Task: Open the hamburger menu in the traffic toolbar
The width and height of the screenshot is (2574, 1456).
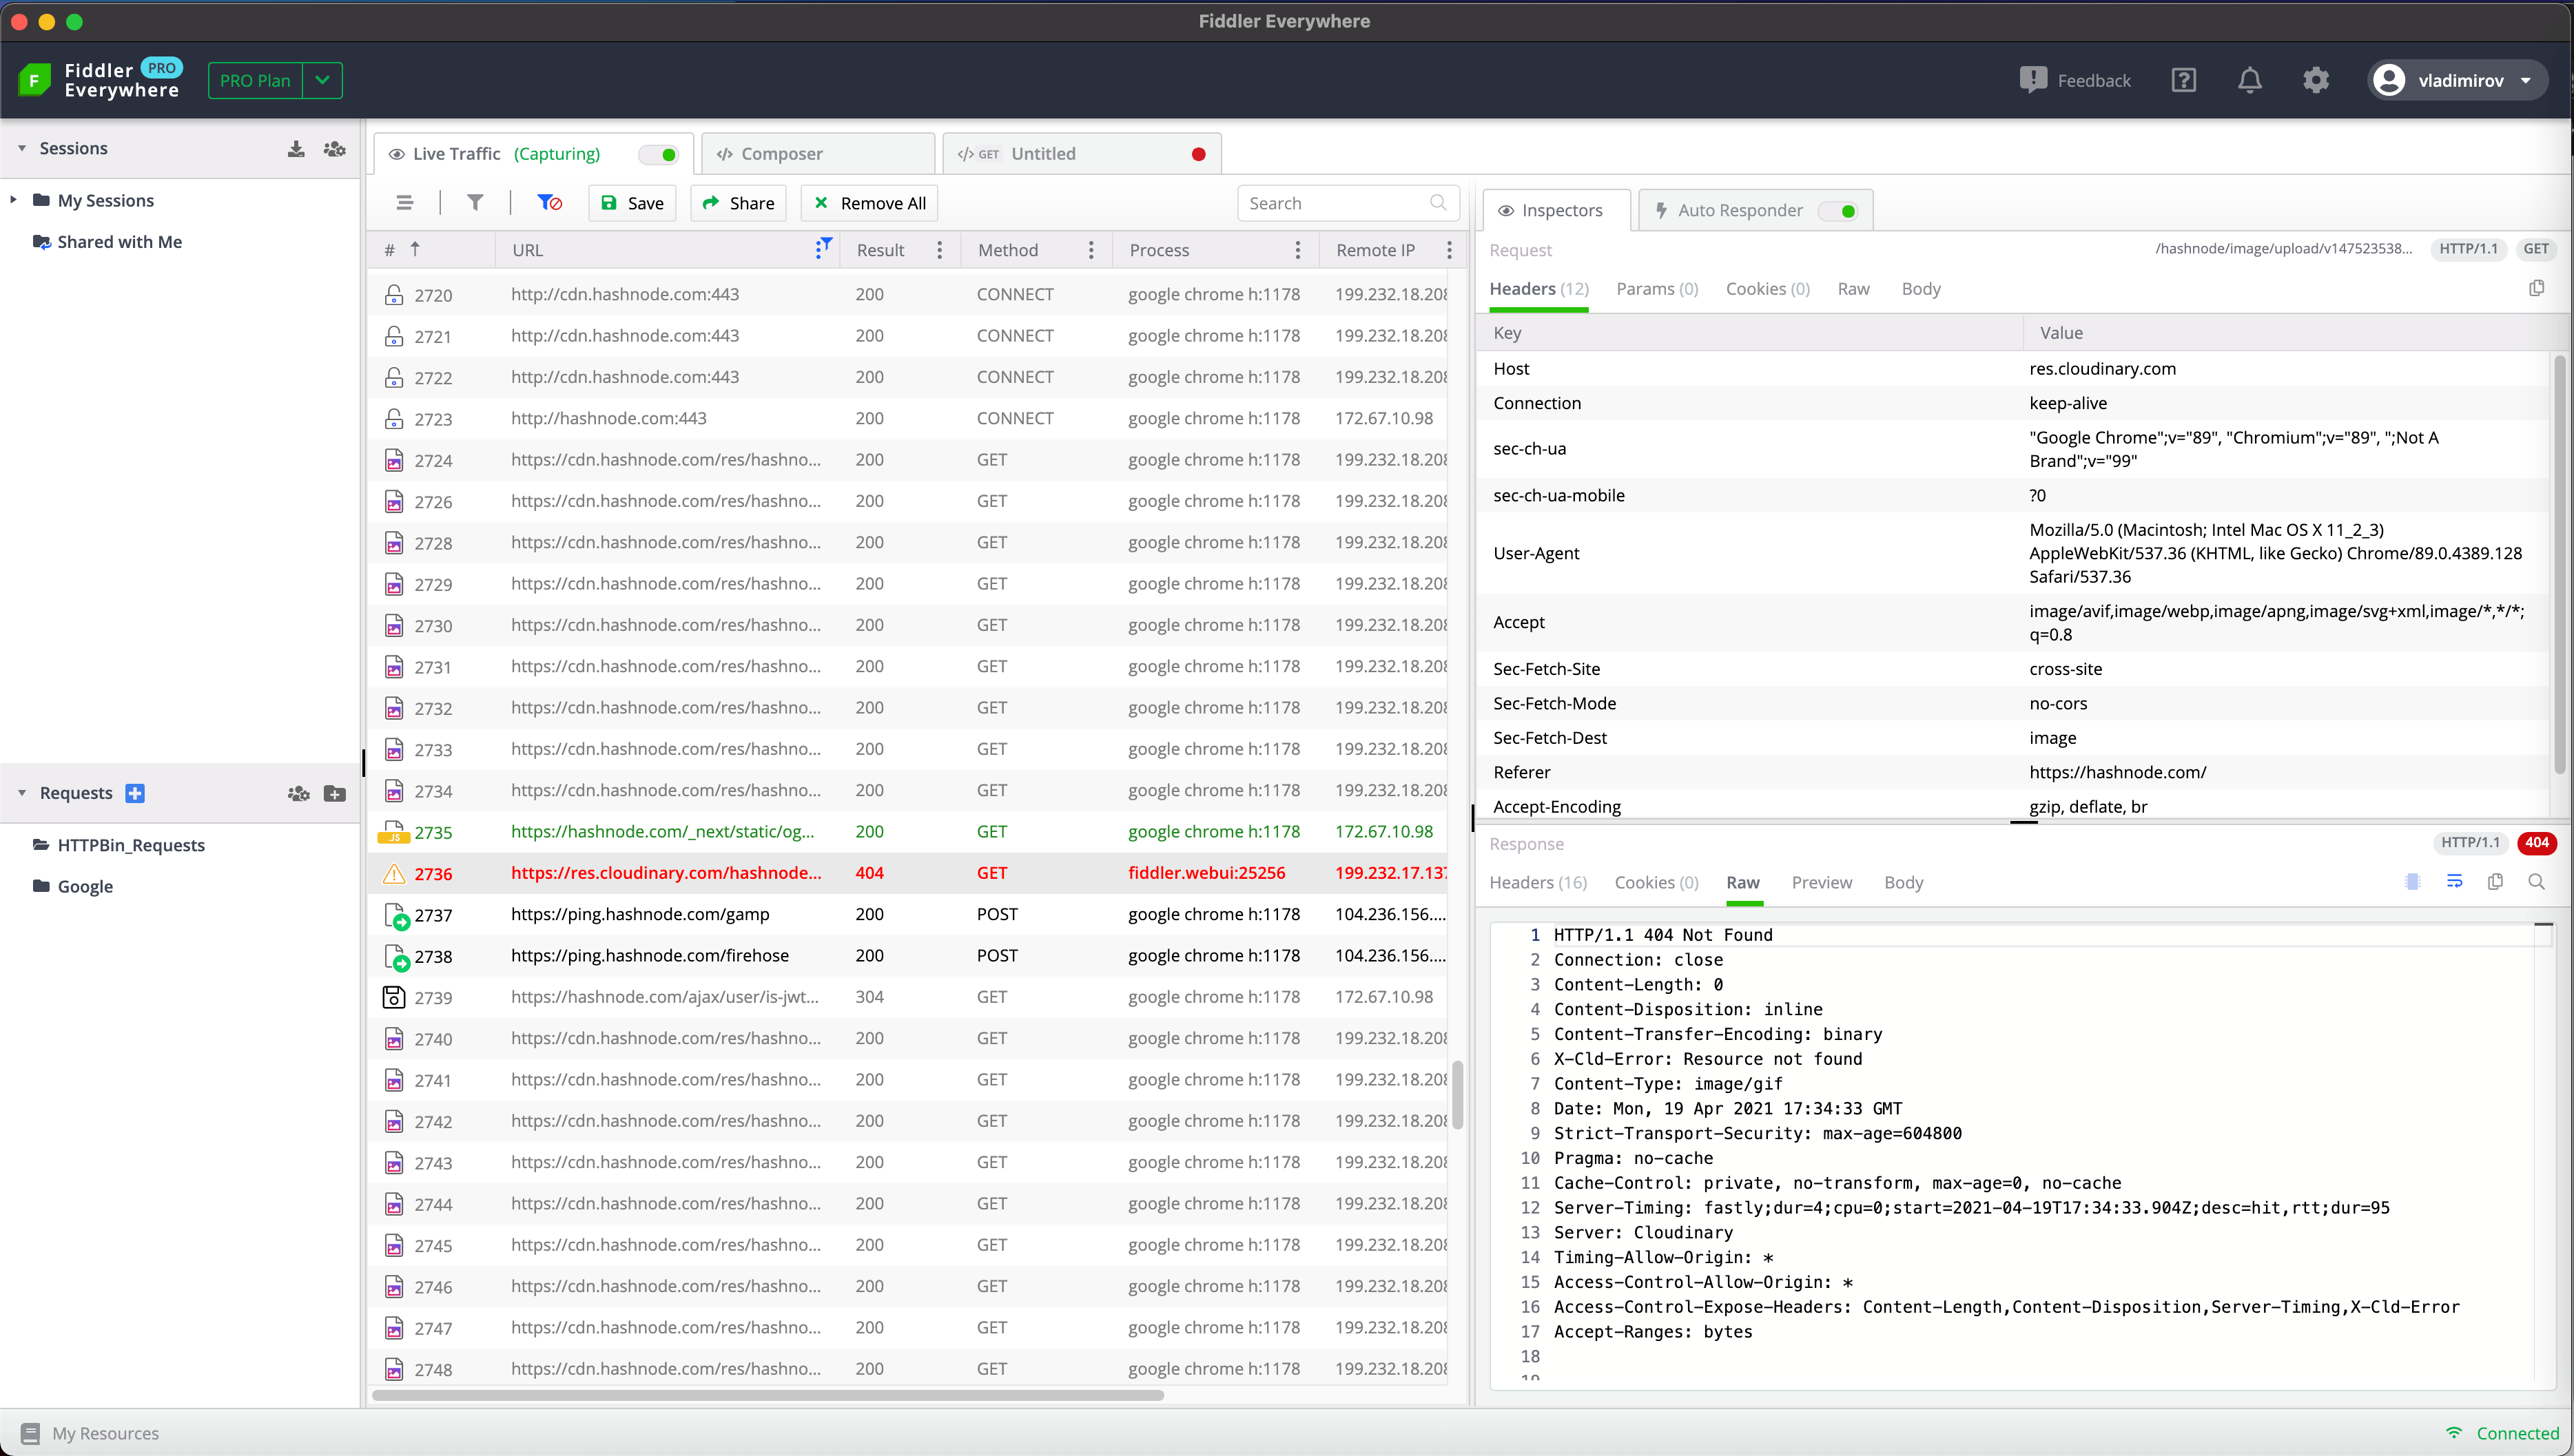Action: click(405, 203)
